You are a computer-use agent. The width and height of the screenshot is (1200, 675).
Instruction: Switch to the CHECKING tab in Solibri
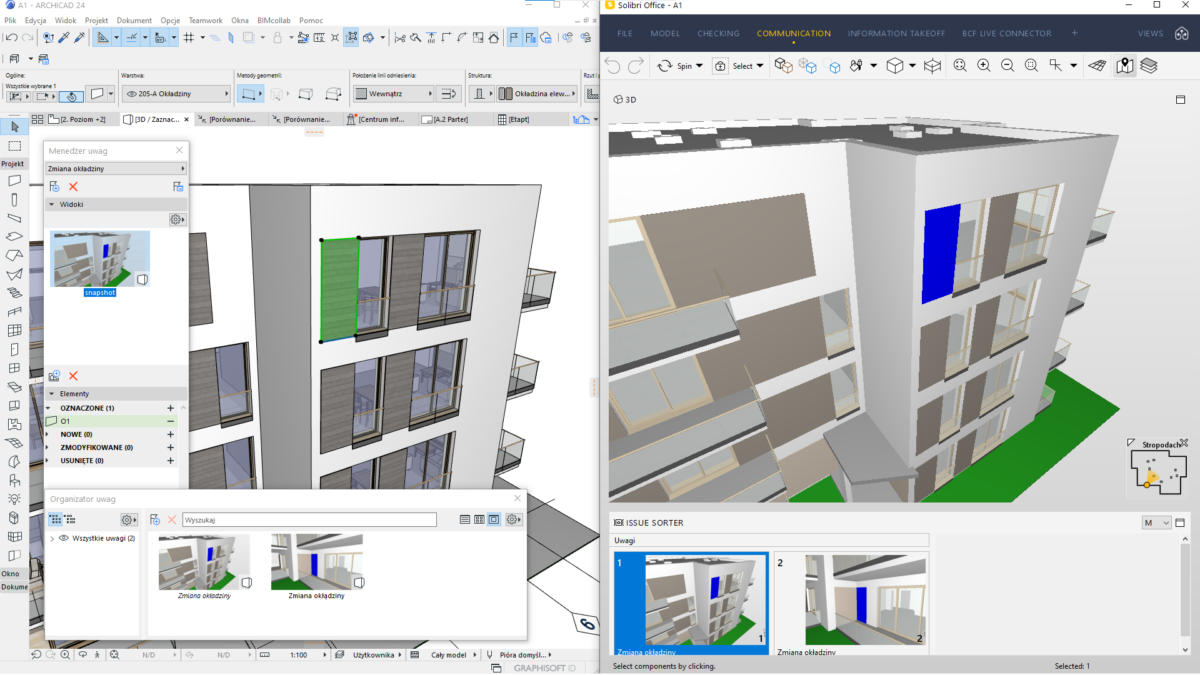click(x=718, y=33)
